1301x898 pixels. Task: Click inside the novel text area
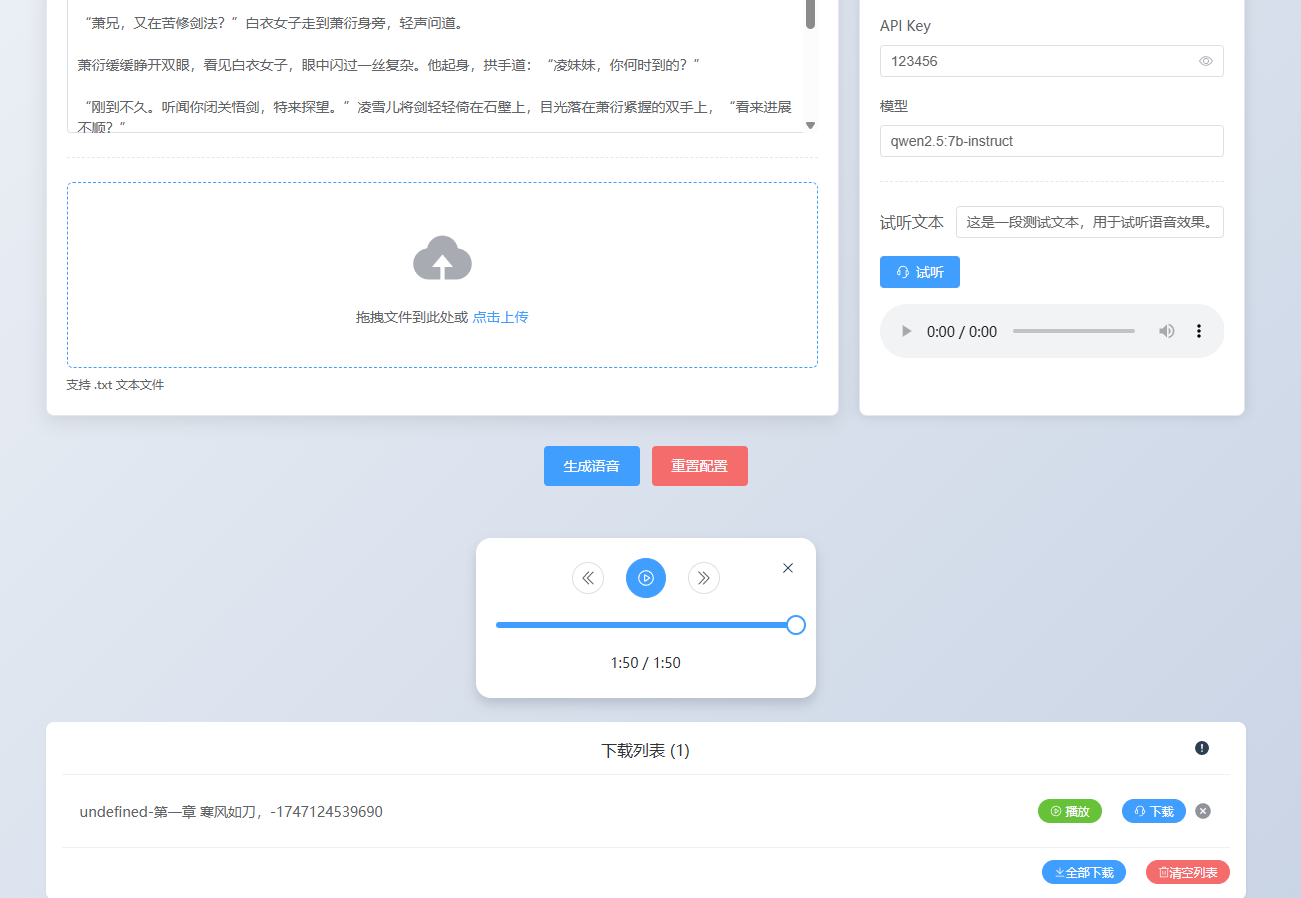click(436, 66)
